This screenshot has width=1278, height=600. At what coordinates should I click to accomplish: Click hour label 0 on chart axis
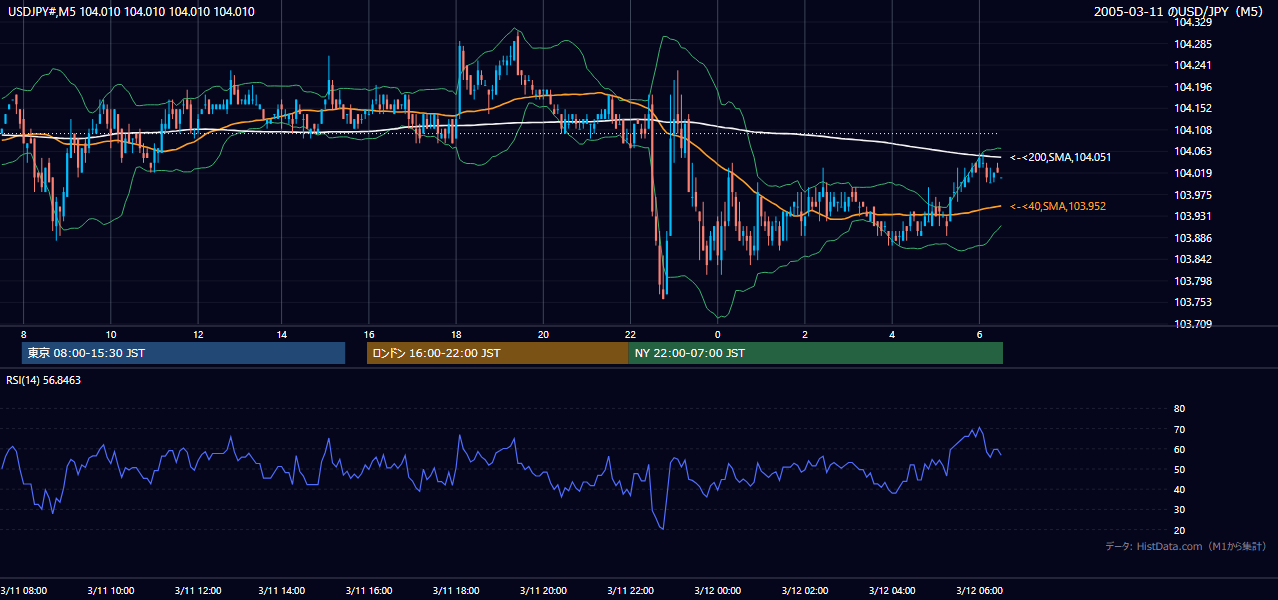pyautogui.click(x=717, y=334)
